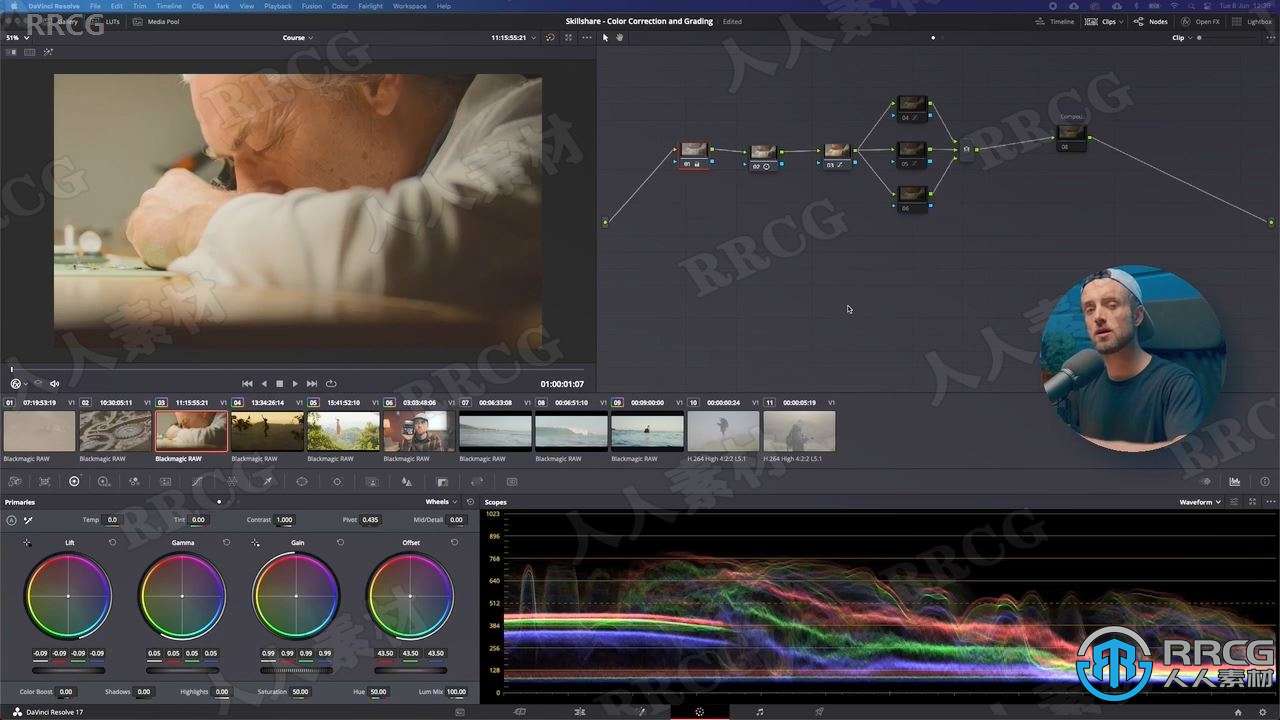Adjust the Gamma master wheel slider

[x=182, y=670]
